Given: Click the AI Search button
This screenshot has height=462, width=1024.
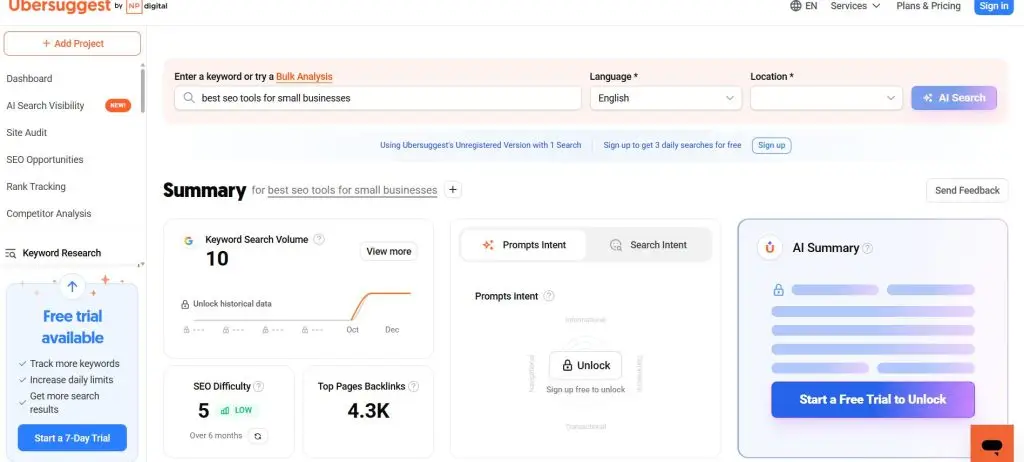Looking at the screenshot, I should pyautogui.click(x=954, y=98).
